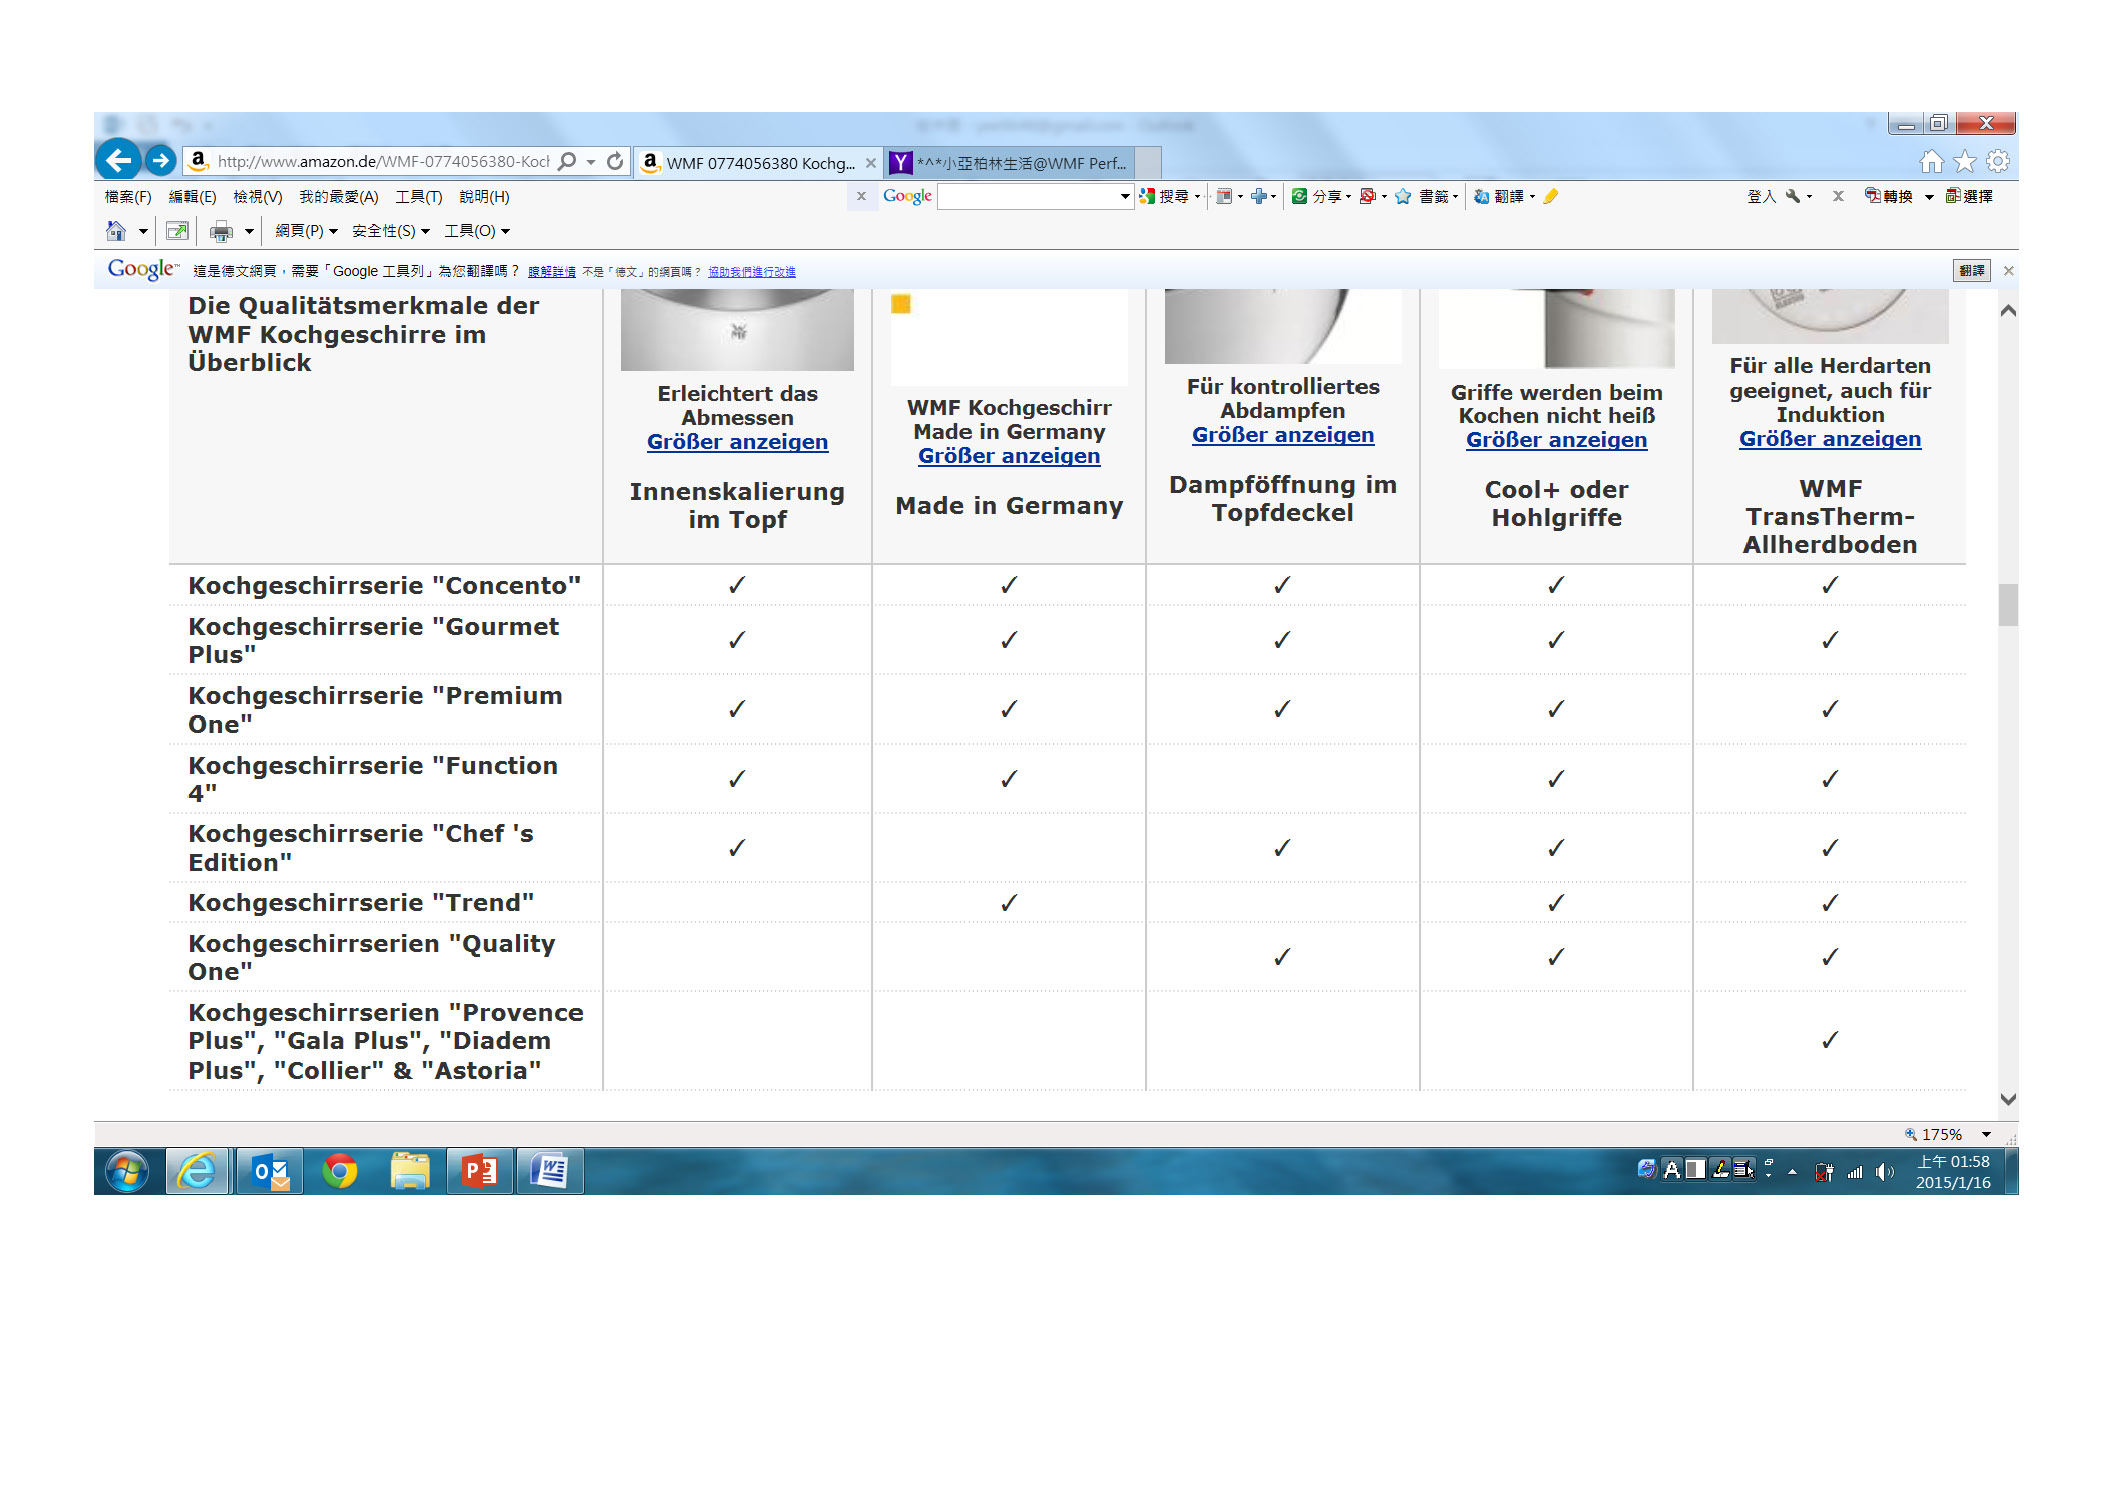Open the Page (網頁) dropdown menu
Image resolution: width=2105 pixels, height=1489 pixels.
[x=306, y=231]
